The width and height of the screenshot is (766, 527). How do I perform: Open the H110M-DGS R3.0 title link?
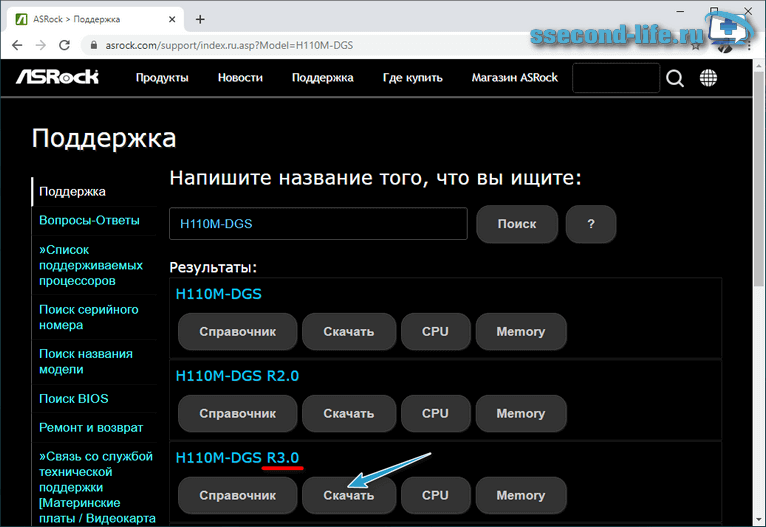(237, 458)
